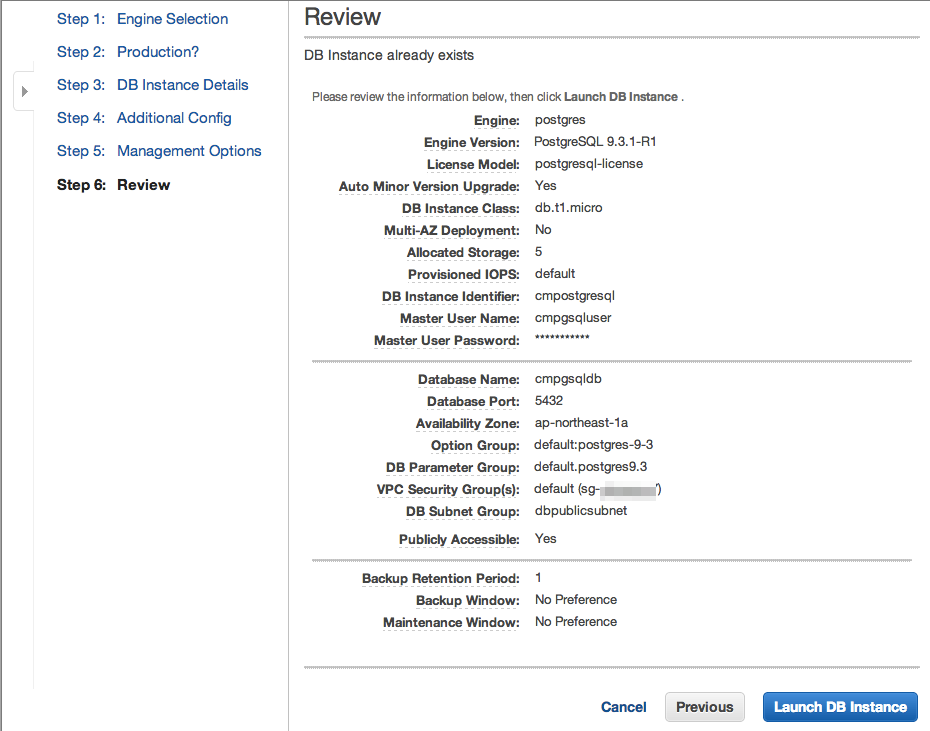
Task: Go back to Step 1: Engine Selection
Action: tap(173, 18)
